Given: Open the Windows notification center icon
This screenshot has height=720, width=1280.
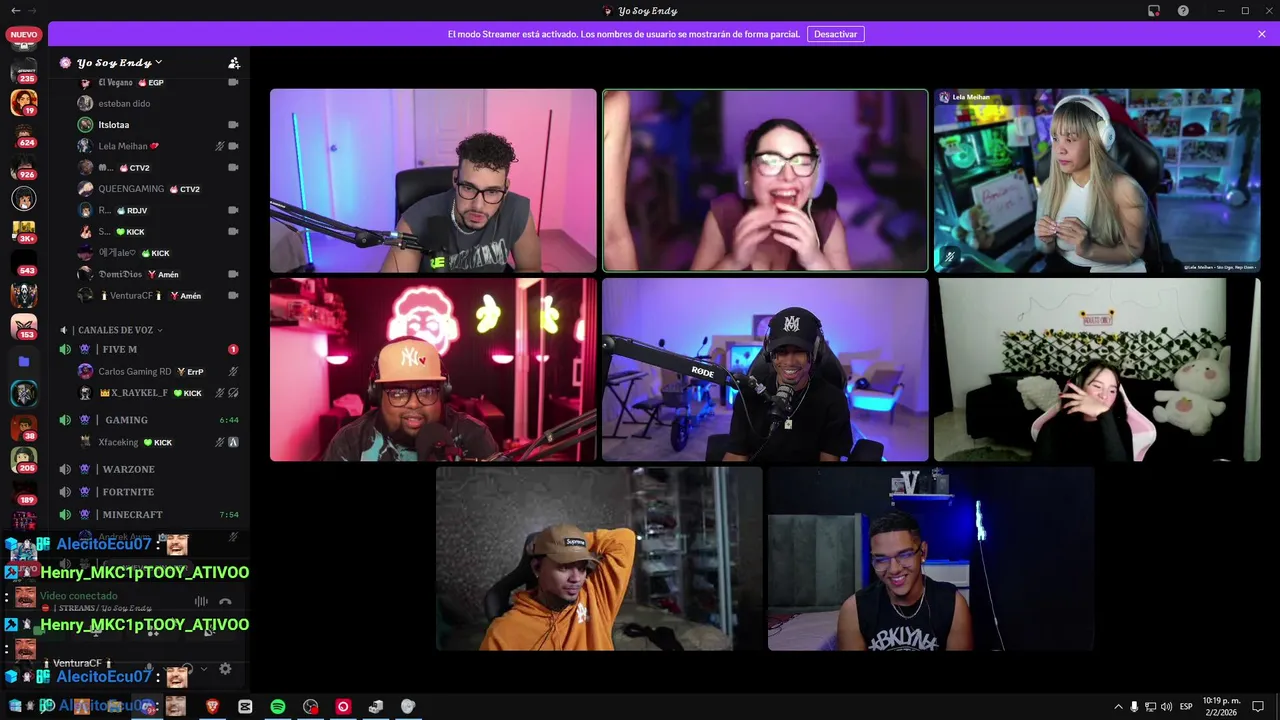Looking at the screenshot, I should (x=1258, y=707).
